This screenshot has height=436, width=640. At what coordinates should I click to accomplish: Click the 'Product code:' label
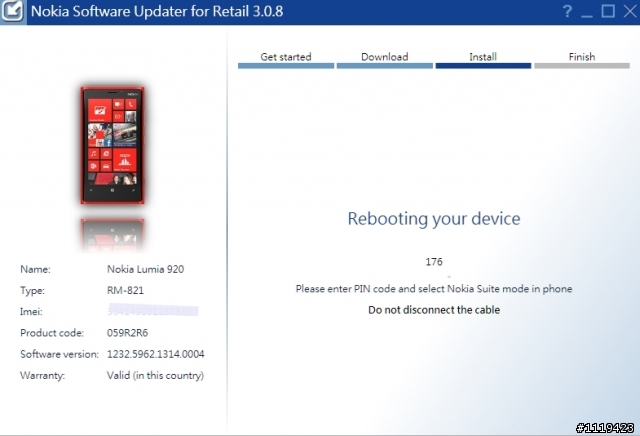(52, 333)
